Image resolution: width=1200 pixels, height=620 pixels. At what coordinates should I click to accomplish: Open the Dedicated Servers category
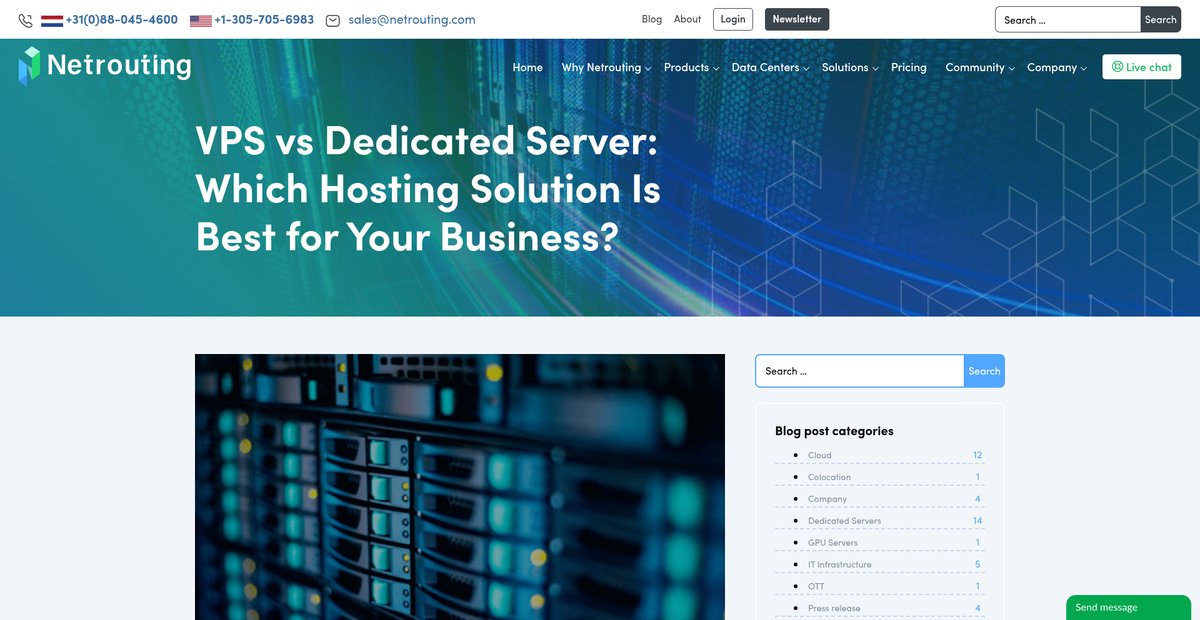(x=844, y=521)
